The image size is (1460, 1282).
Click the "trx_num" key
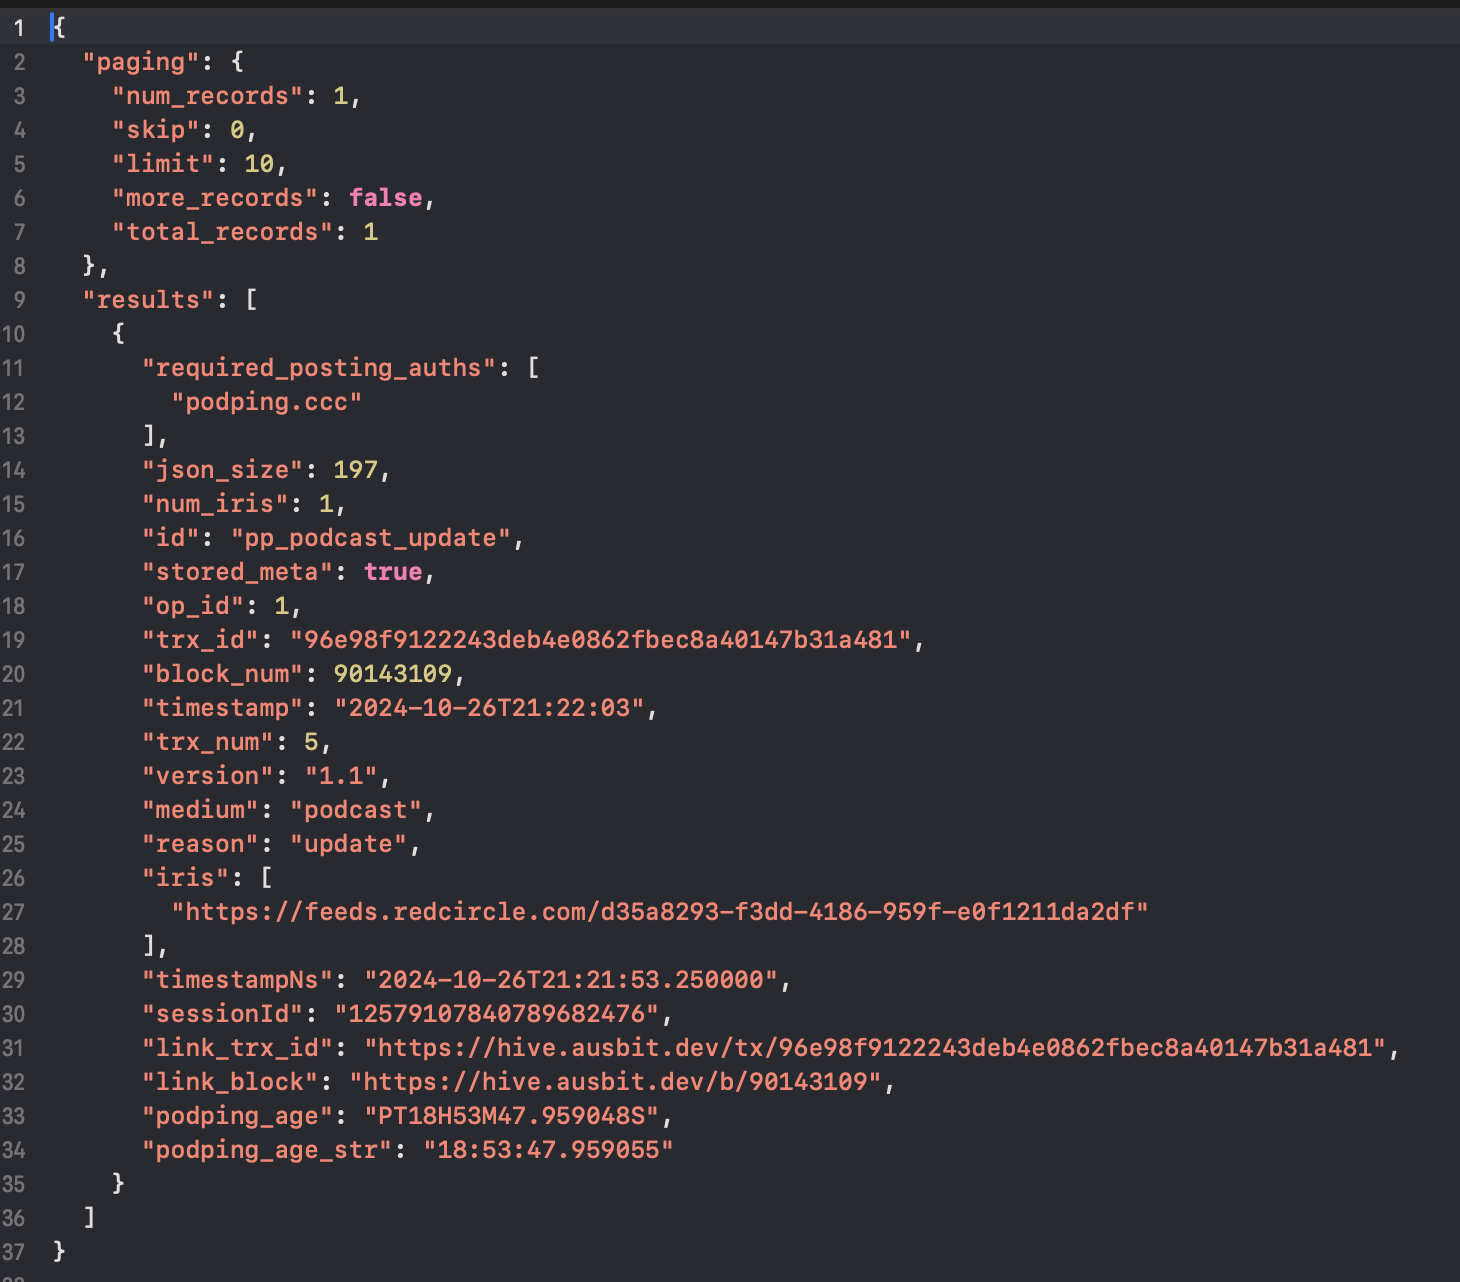[x=208, y=742]
